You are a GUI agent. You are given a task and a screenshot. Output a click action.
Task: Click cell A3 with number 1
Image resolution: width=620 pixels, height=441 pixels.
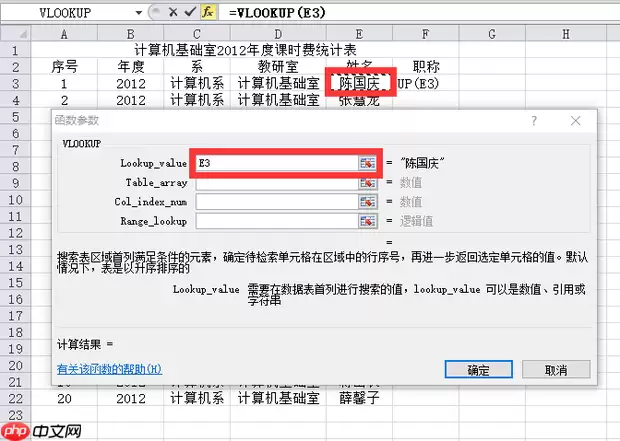(x=64, y=83)
